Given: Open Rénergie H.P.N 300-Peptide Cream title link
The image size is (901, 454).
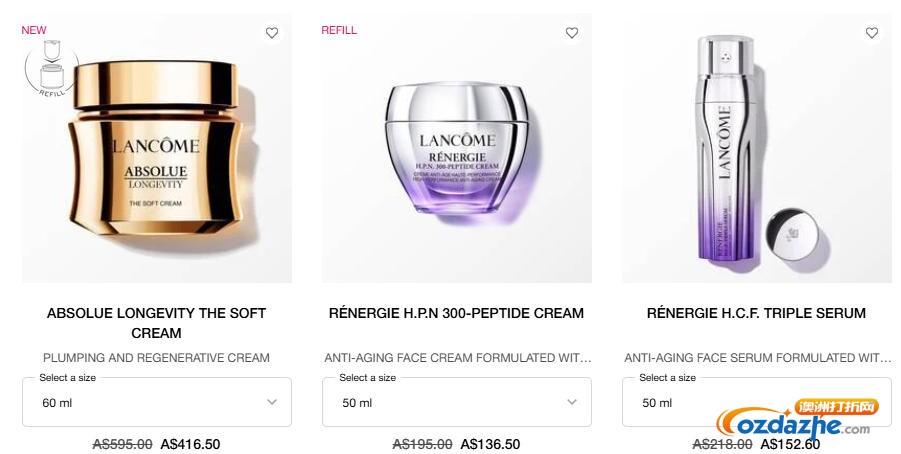Looking at the screenshot, I should (456, 313).
